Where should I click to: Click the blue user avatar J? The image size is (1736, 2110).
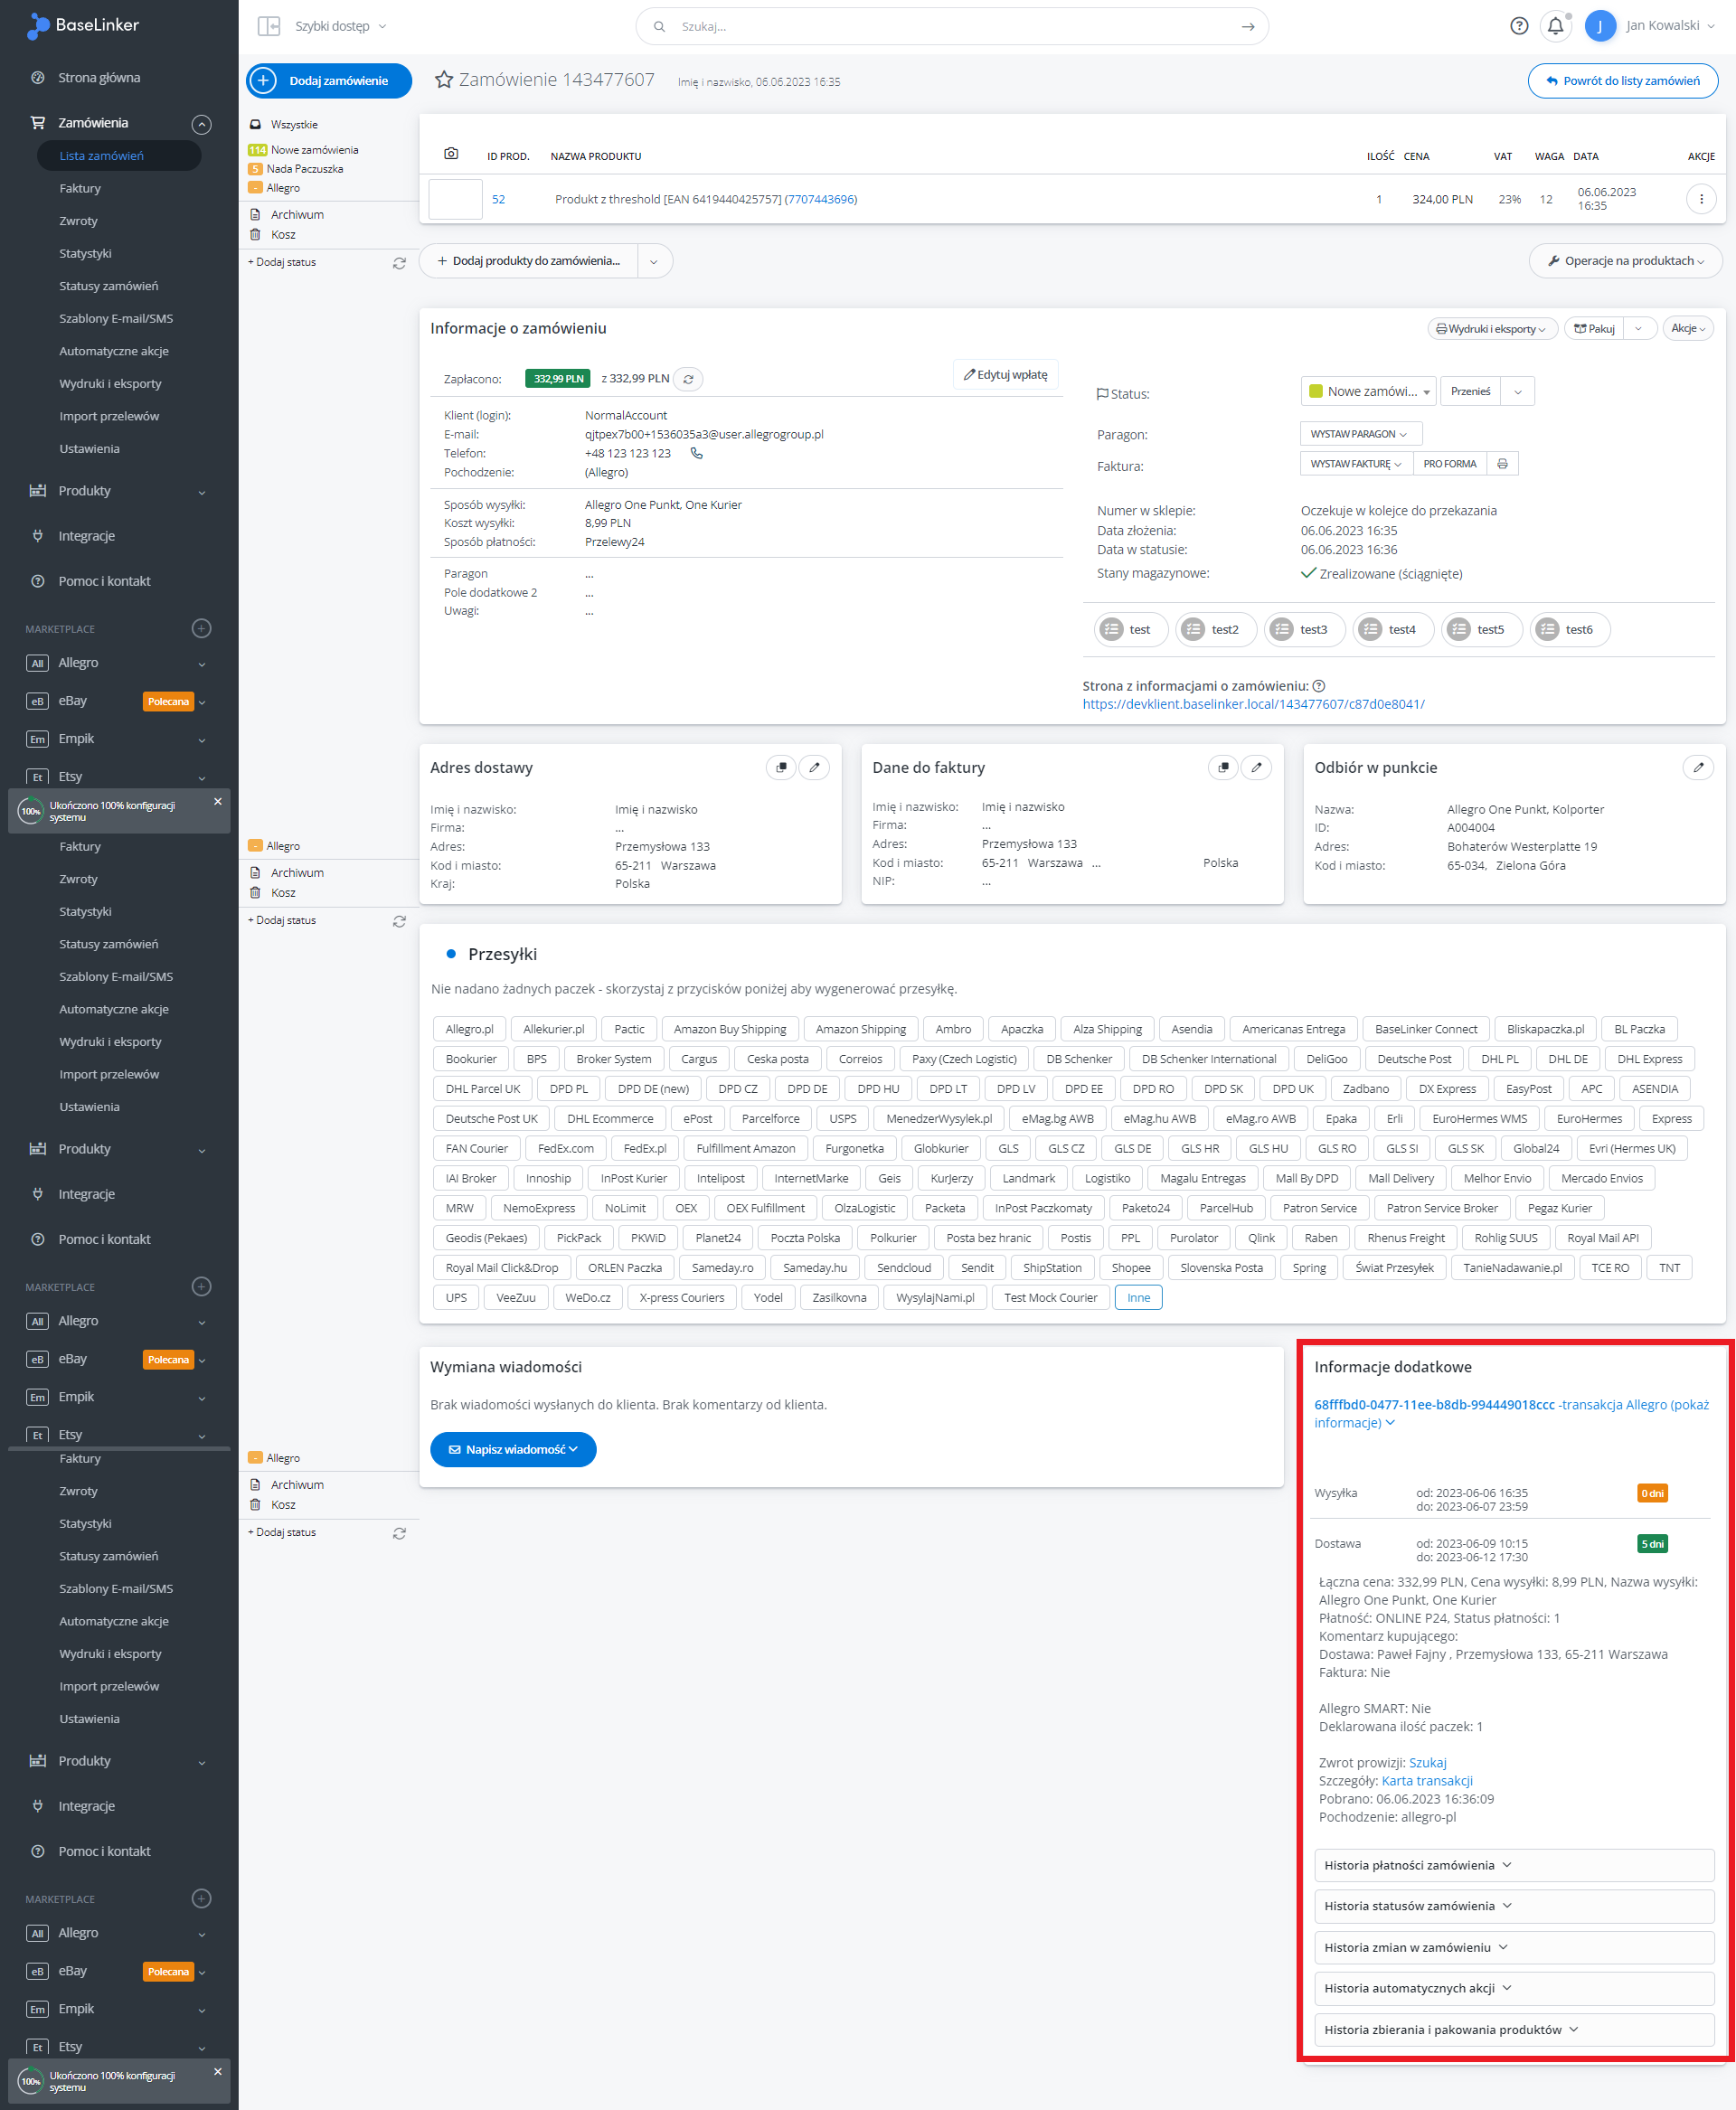coord(1600,26)
